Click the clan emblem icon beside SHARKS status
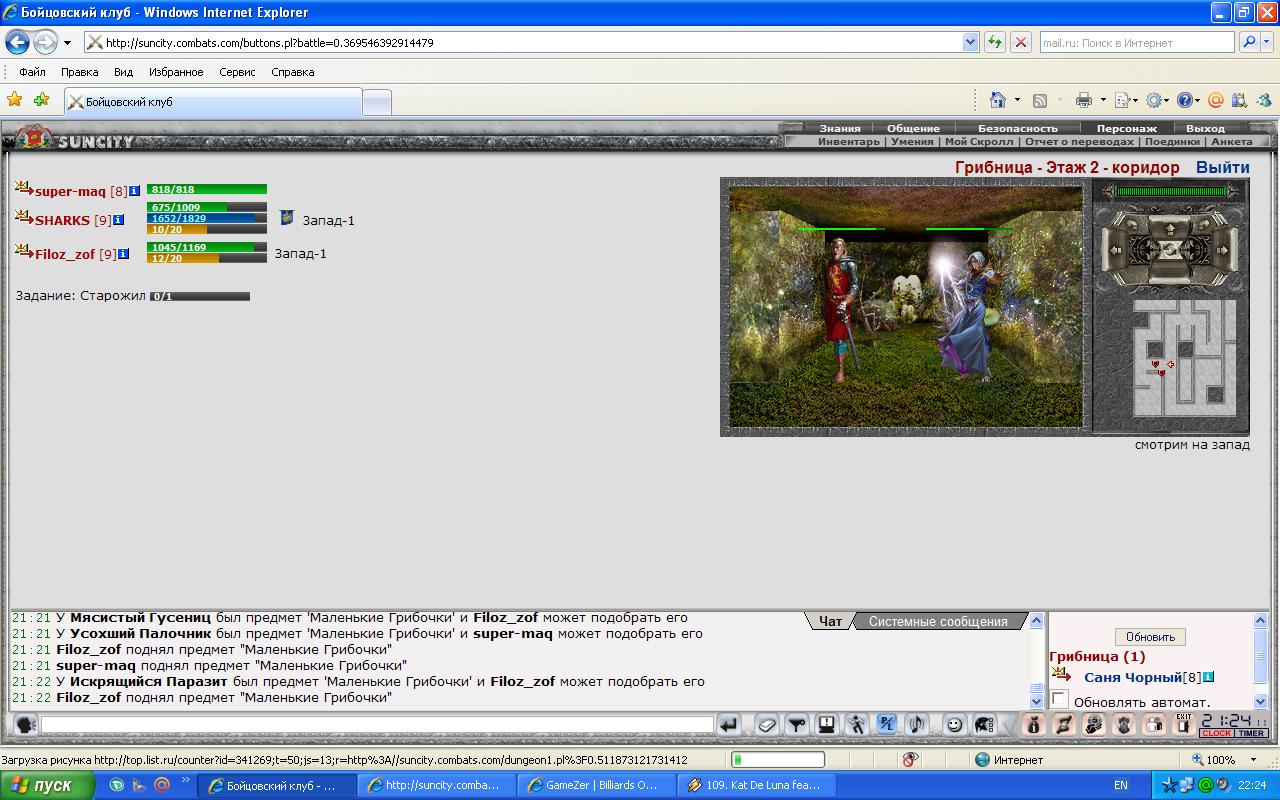This screenshot has height=800, width=1280. pyautogui.click(x=287, y=218)
